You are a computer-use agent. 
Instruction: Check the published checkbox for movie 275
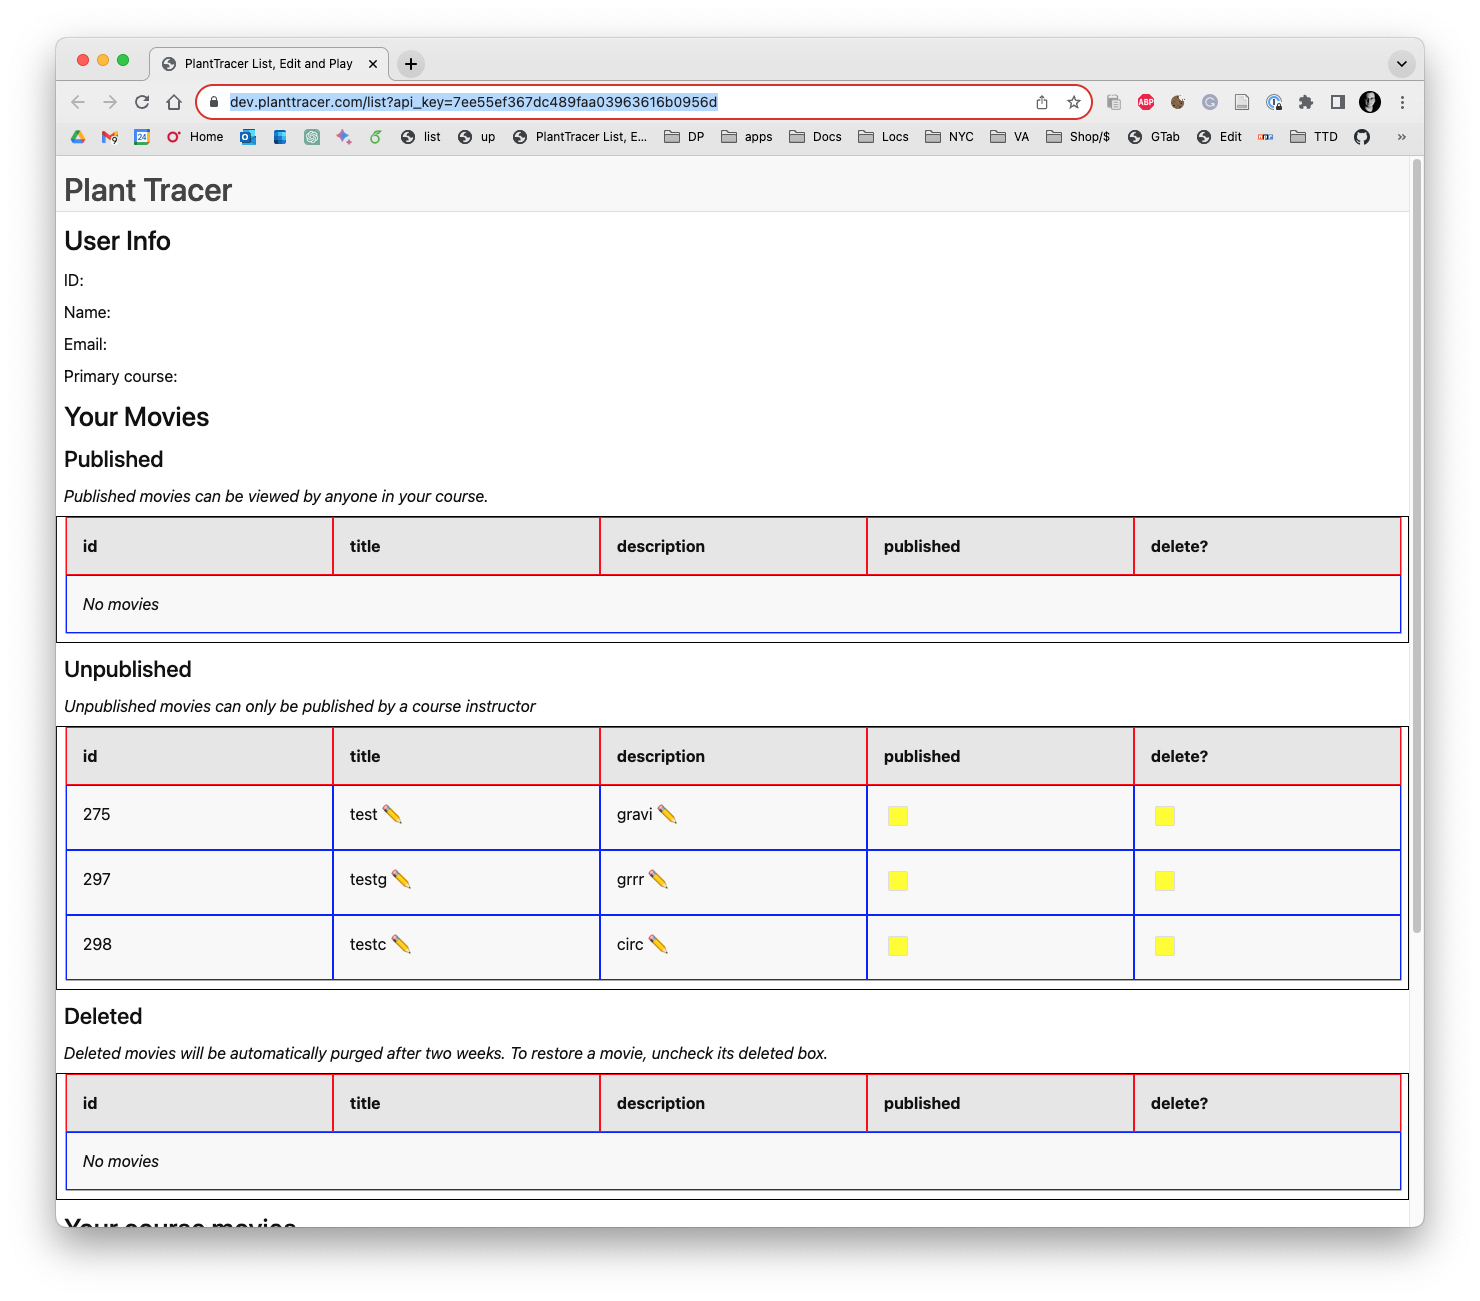tap(897, 815)
